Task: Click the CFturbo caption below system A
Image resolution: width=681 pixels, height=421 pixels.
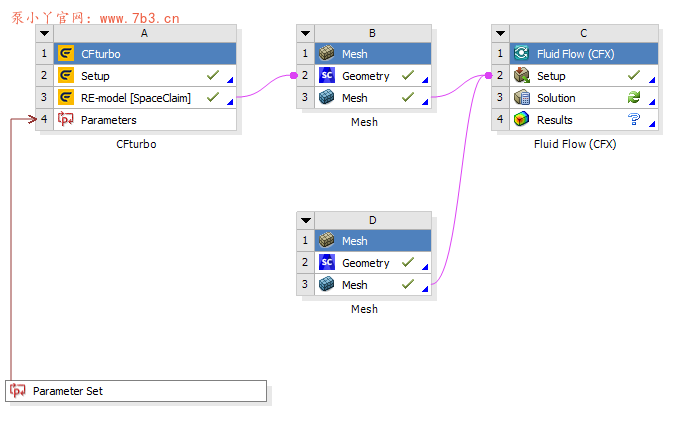Action: [x=136, y=144]
